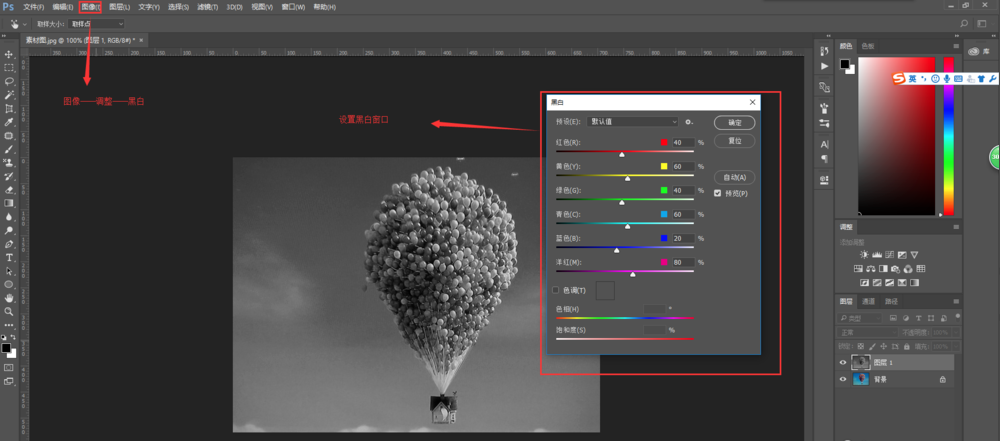
Task: Click the lock icon on 背景 layer
Action: tap(942, 380)
